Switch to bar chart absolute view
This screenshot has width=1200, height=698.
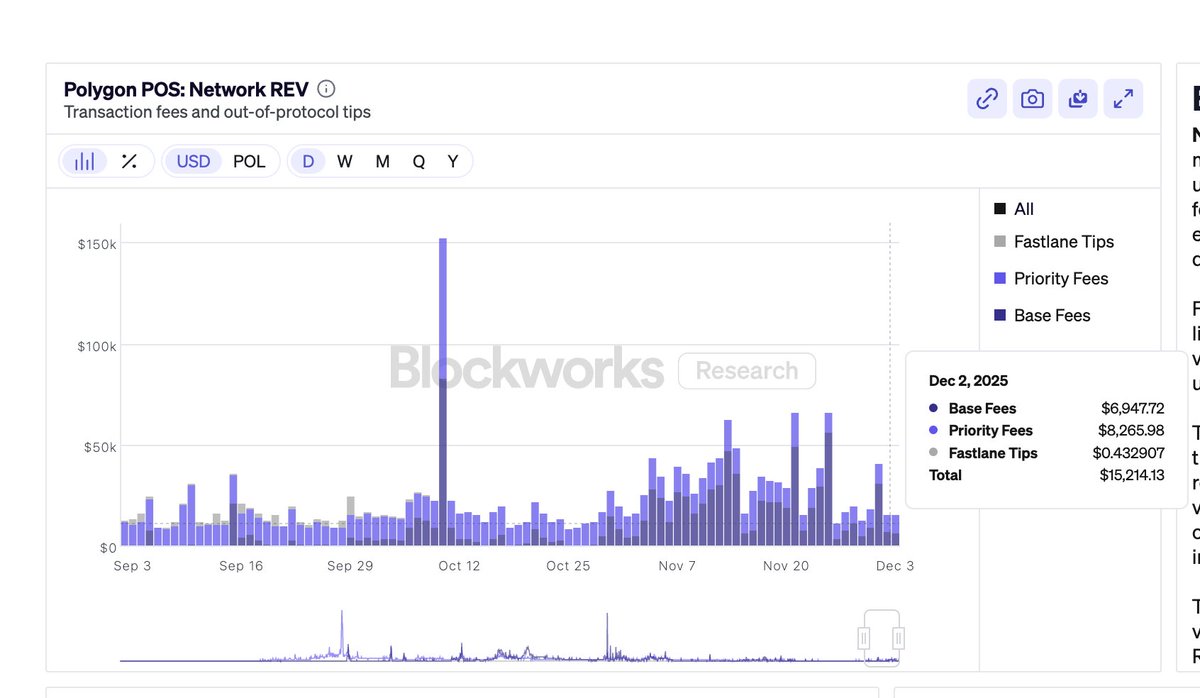click(x=84, y=161)
